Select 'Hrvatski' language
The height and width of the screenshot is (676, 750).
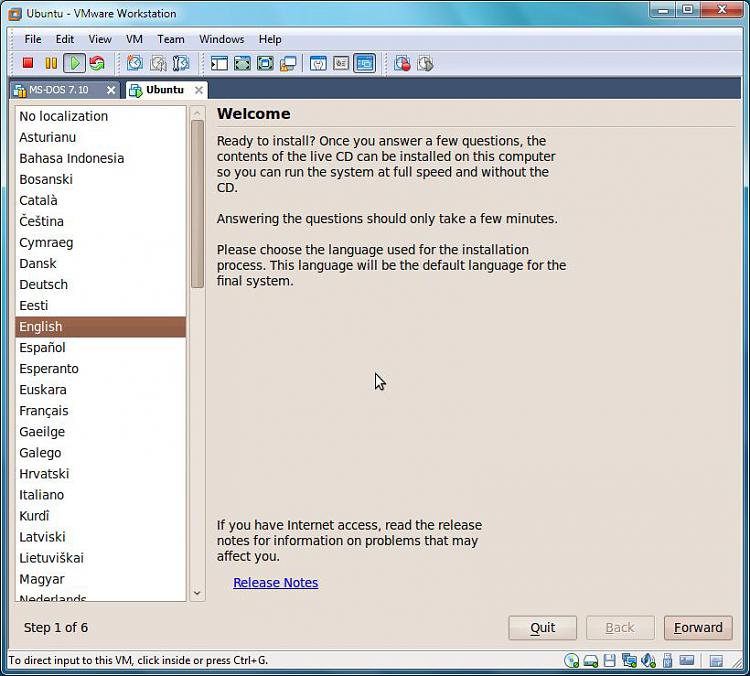[100, 474]
